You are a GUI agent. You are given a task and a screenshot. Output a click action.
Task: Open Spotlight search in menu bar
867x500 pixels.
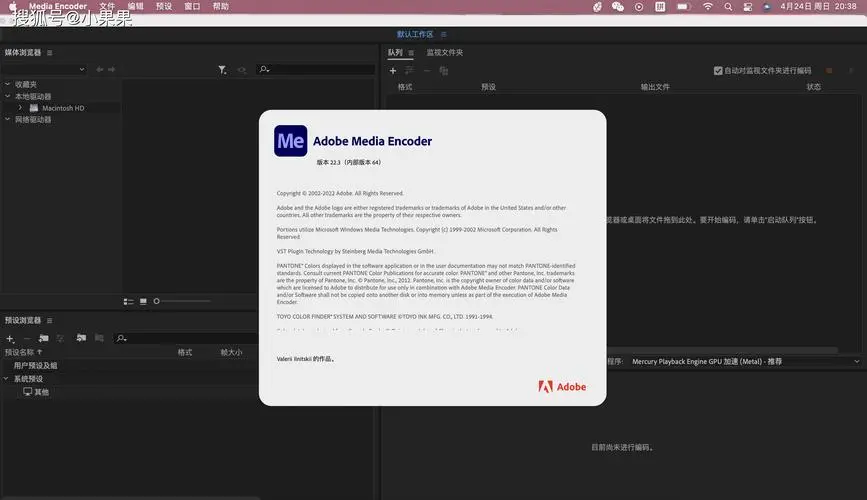(728, 7)
